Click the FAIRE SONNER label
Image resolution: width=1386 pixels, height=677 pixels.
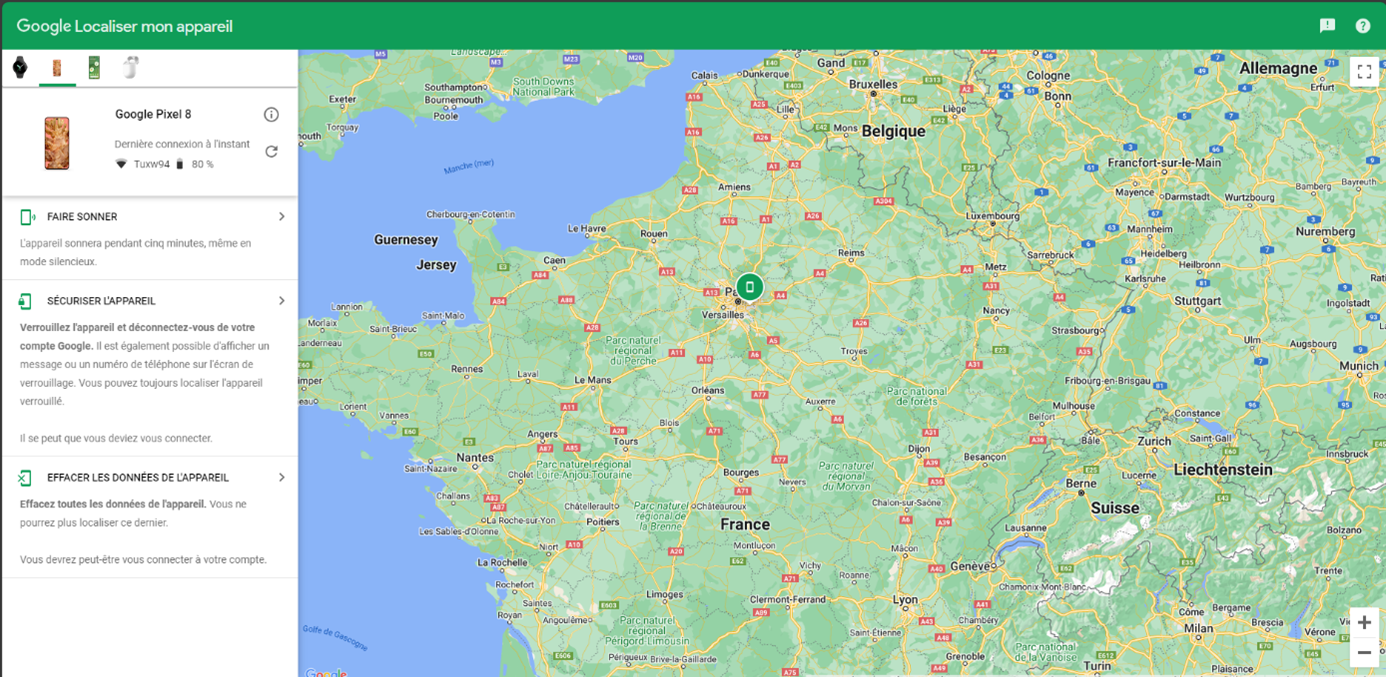click(x=82, y=217)
